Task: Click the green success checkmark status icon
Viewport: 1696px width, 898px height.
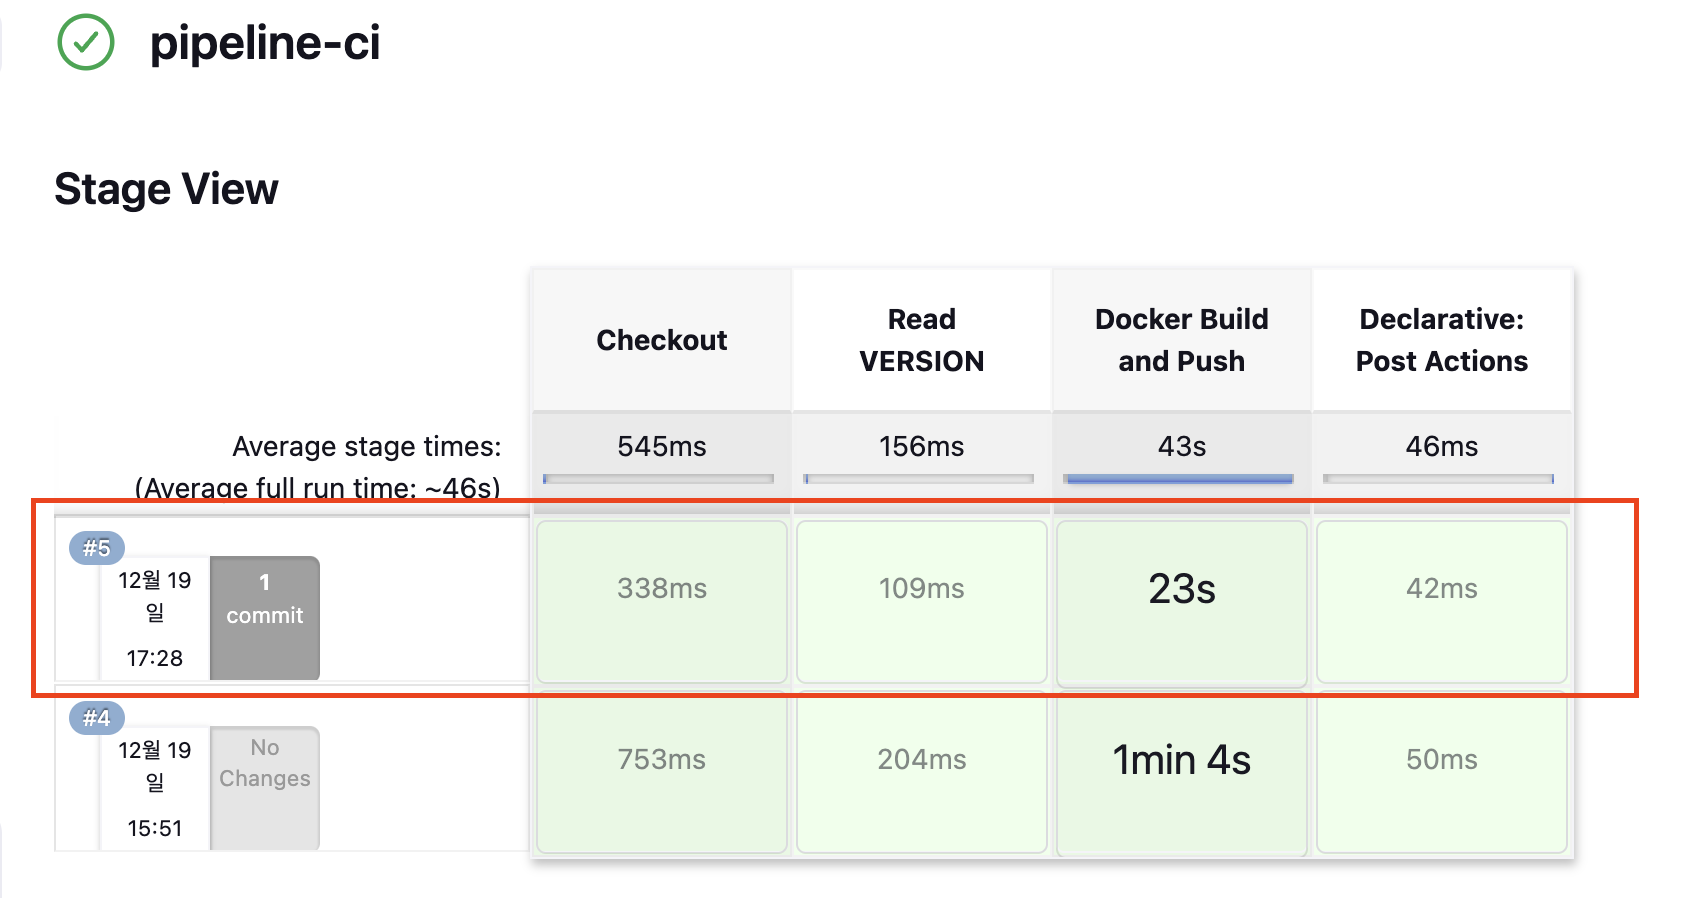Action: (x=86, y=42)
